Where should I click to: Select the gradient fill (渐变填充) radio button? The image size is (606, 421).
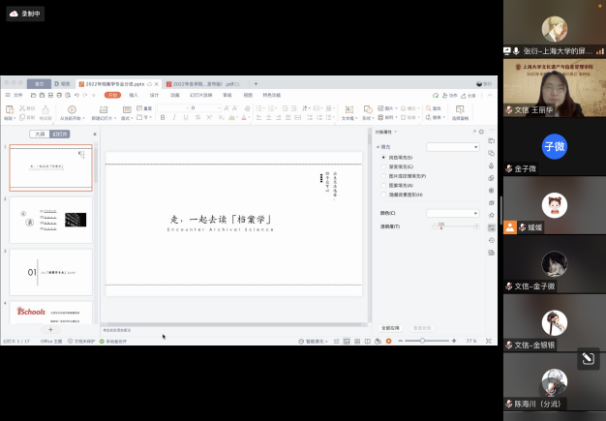(x=382, y=166)
